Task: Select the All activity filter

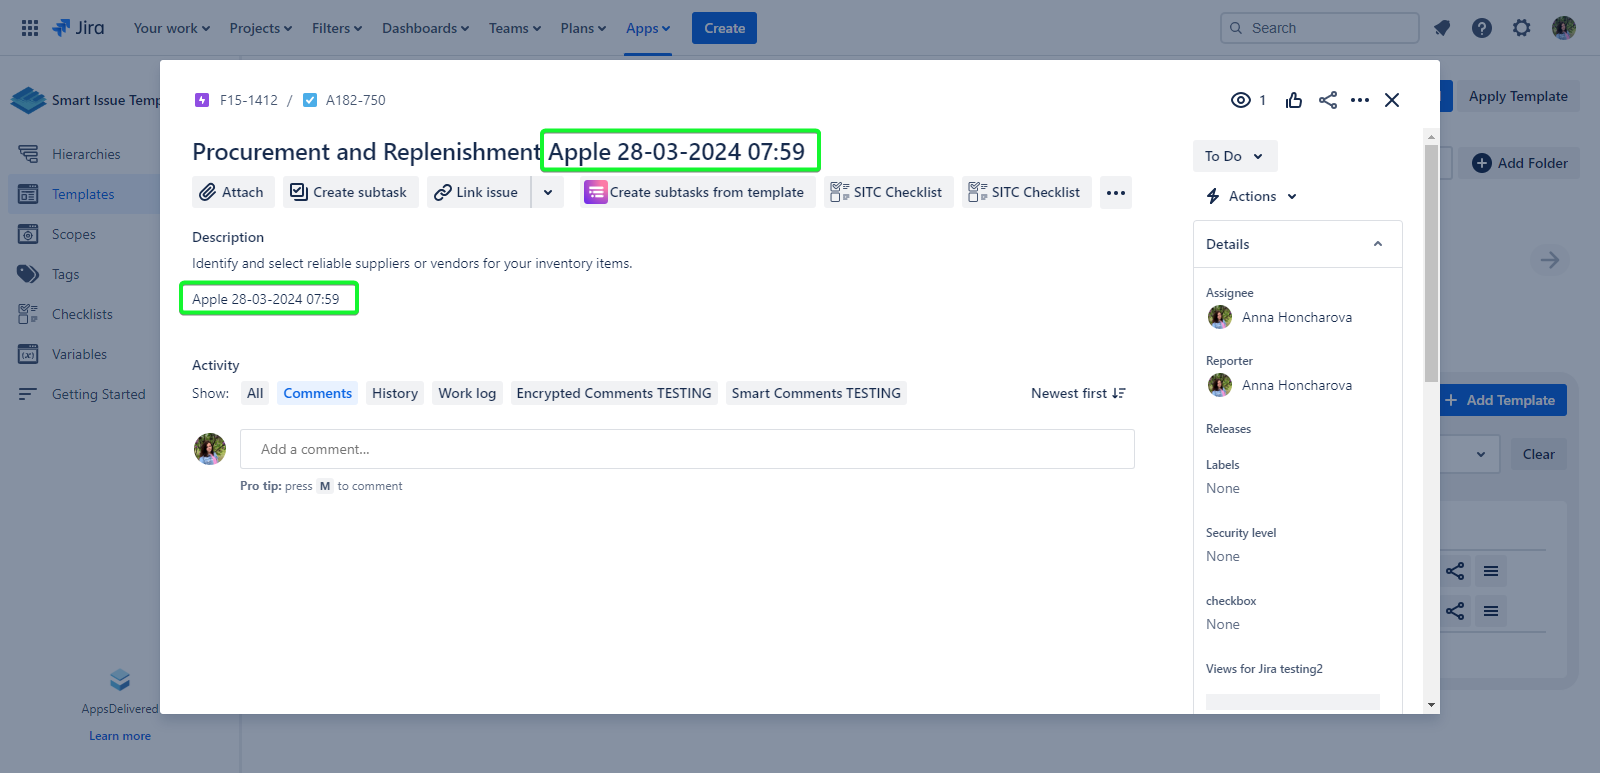Action: pyautogui.click(x=255, y=393)
